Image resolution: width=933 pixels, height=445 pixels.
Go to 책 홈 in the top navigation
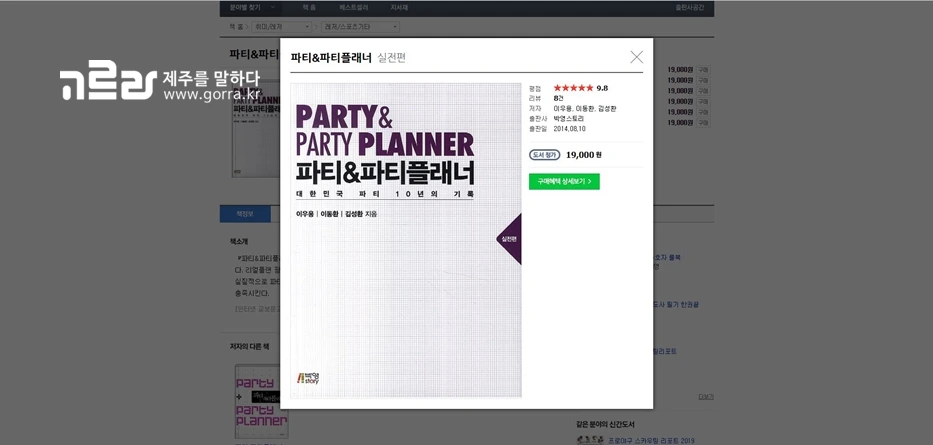[309, 8]
